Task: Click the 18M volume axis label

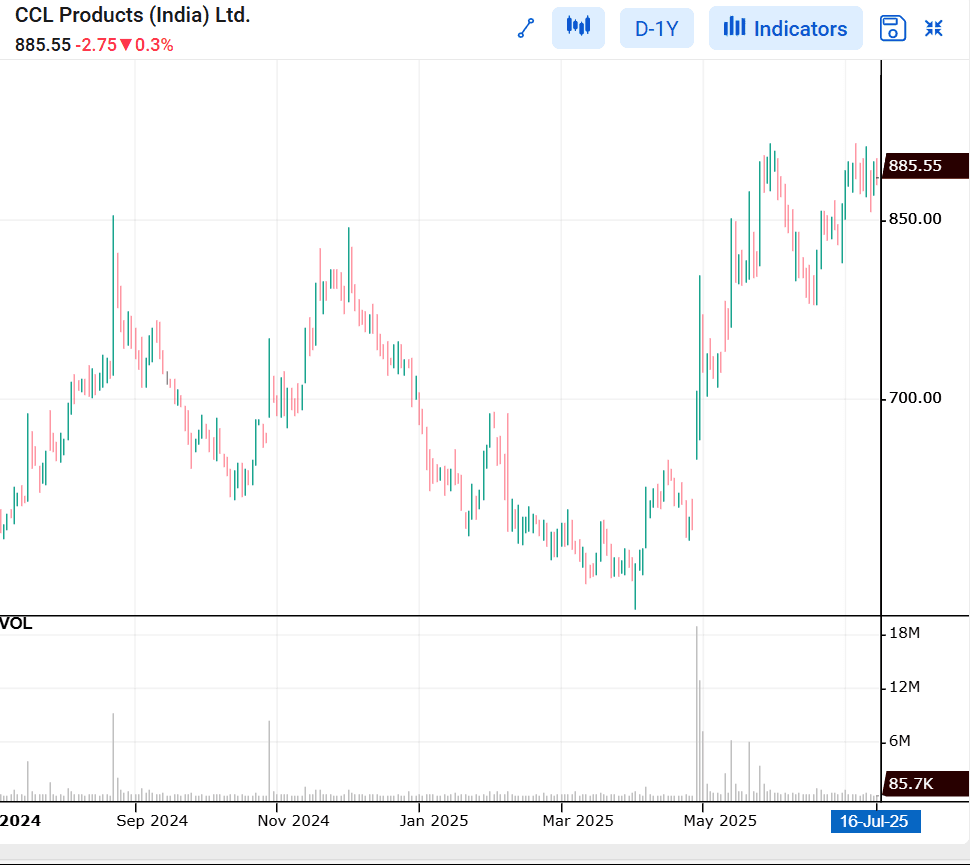Action: pyautogui.click(x=904, y=633)
